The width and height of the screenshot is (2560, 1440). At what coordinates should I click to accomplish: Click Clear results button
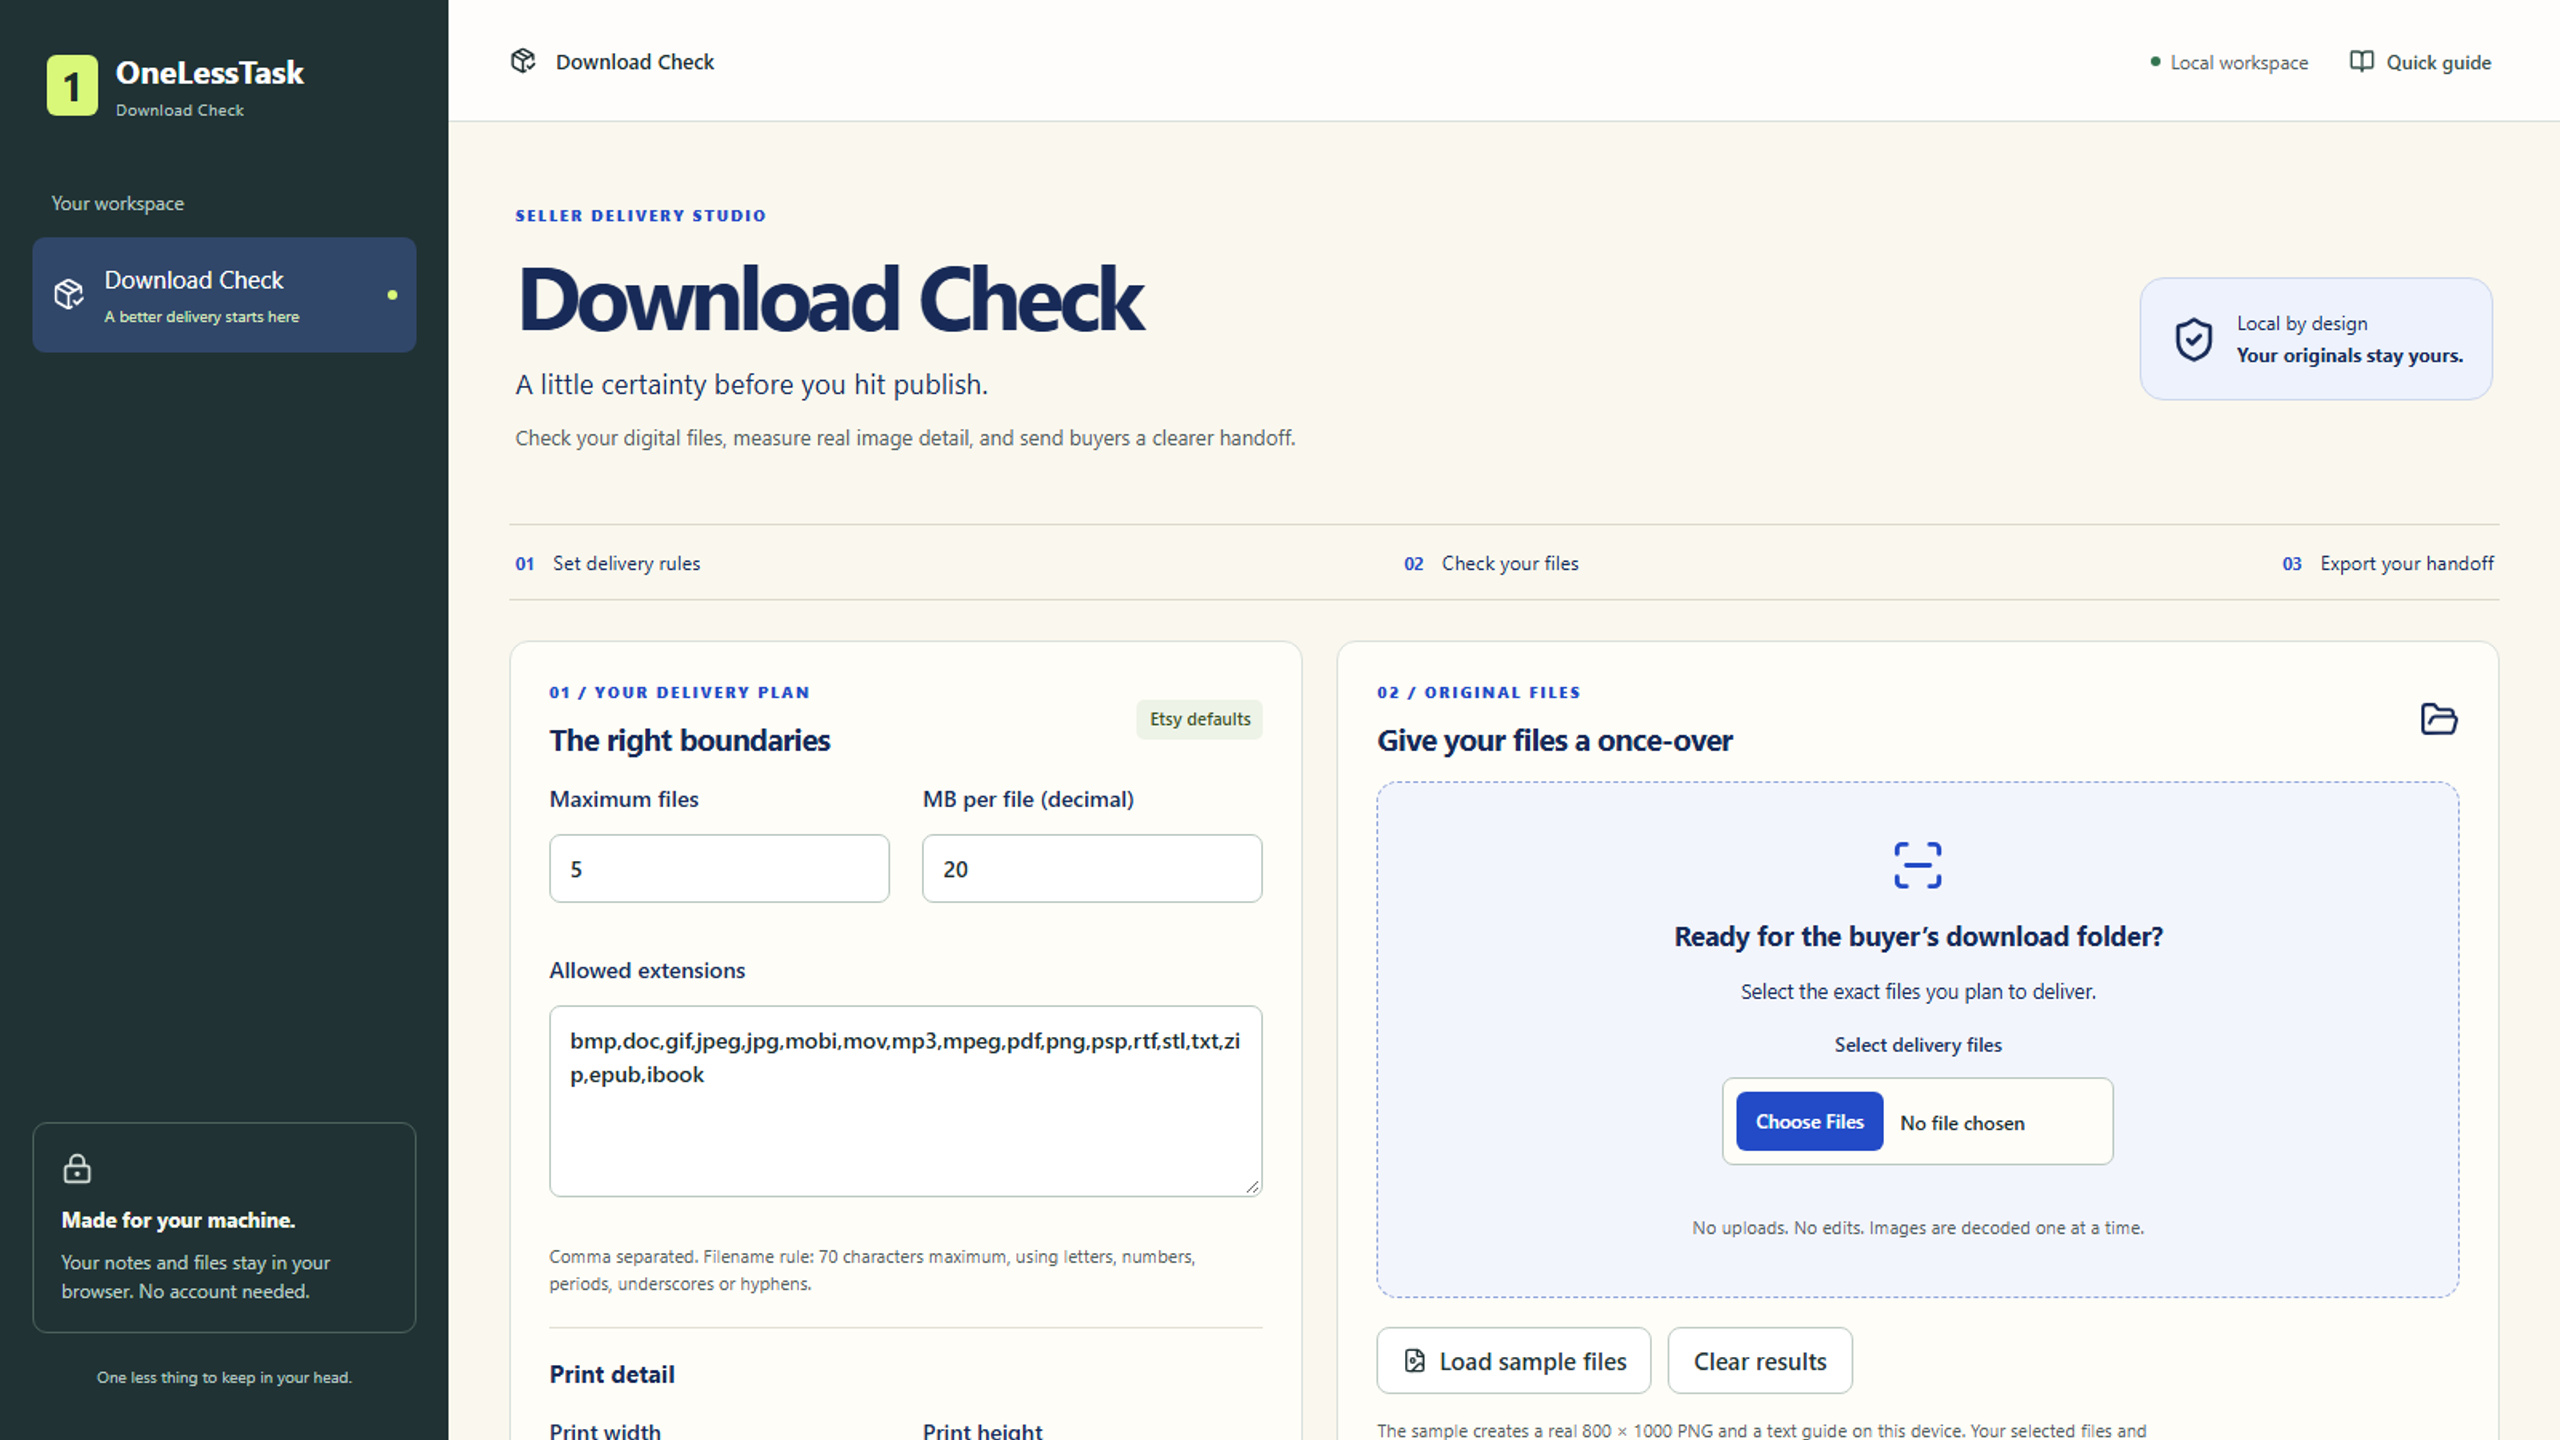[1759, 1361]
